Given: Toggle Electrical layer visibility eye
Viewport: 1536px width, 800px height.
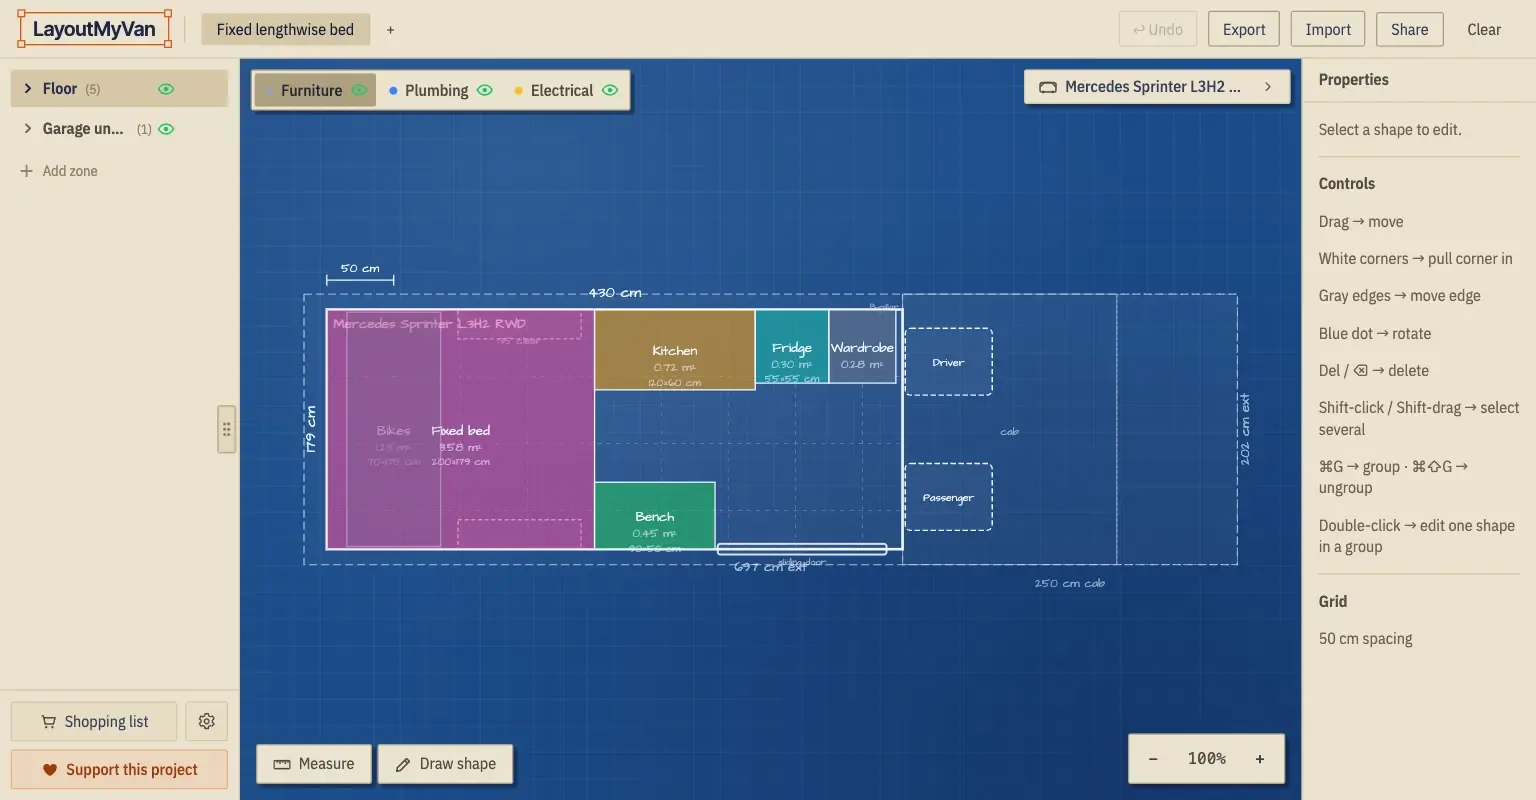Looking at the screenshot, I should pyautogui.click(x=610, y=90).
